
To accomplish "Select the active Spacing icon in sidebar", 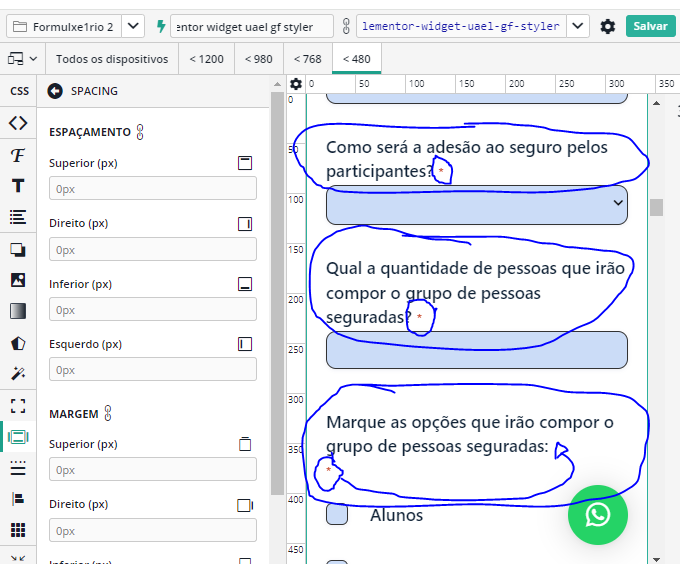I will click(18, 437).
